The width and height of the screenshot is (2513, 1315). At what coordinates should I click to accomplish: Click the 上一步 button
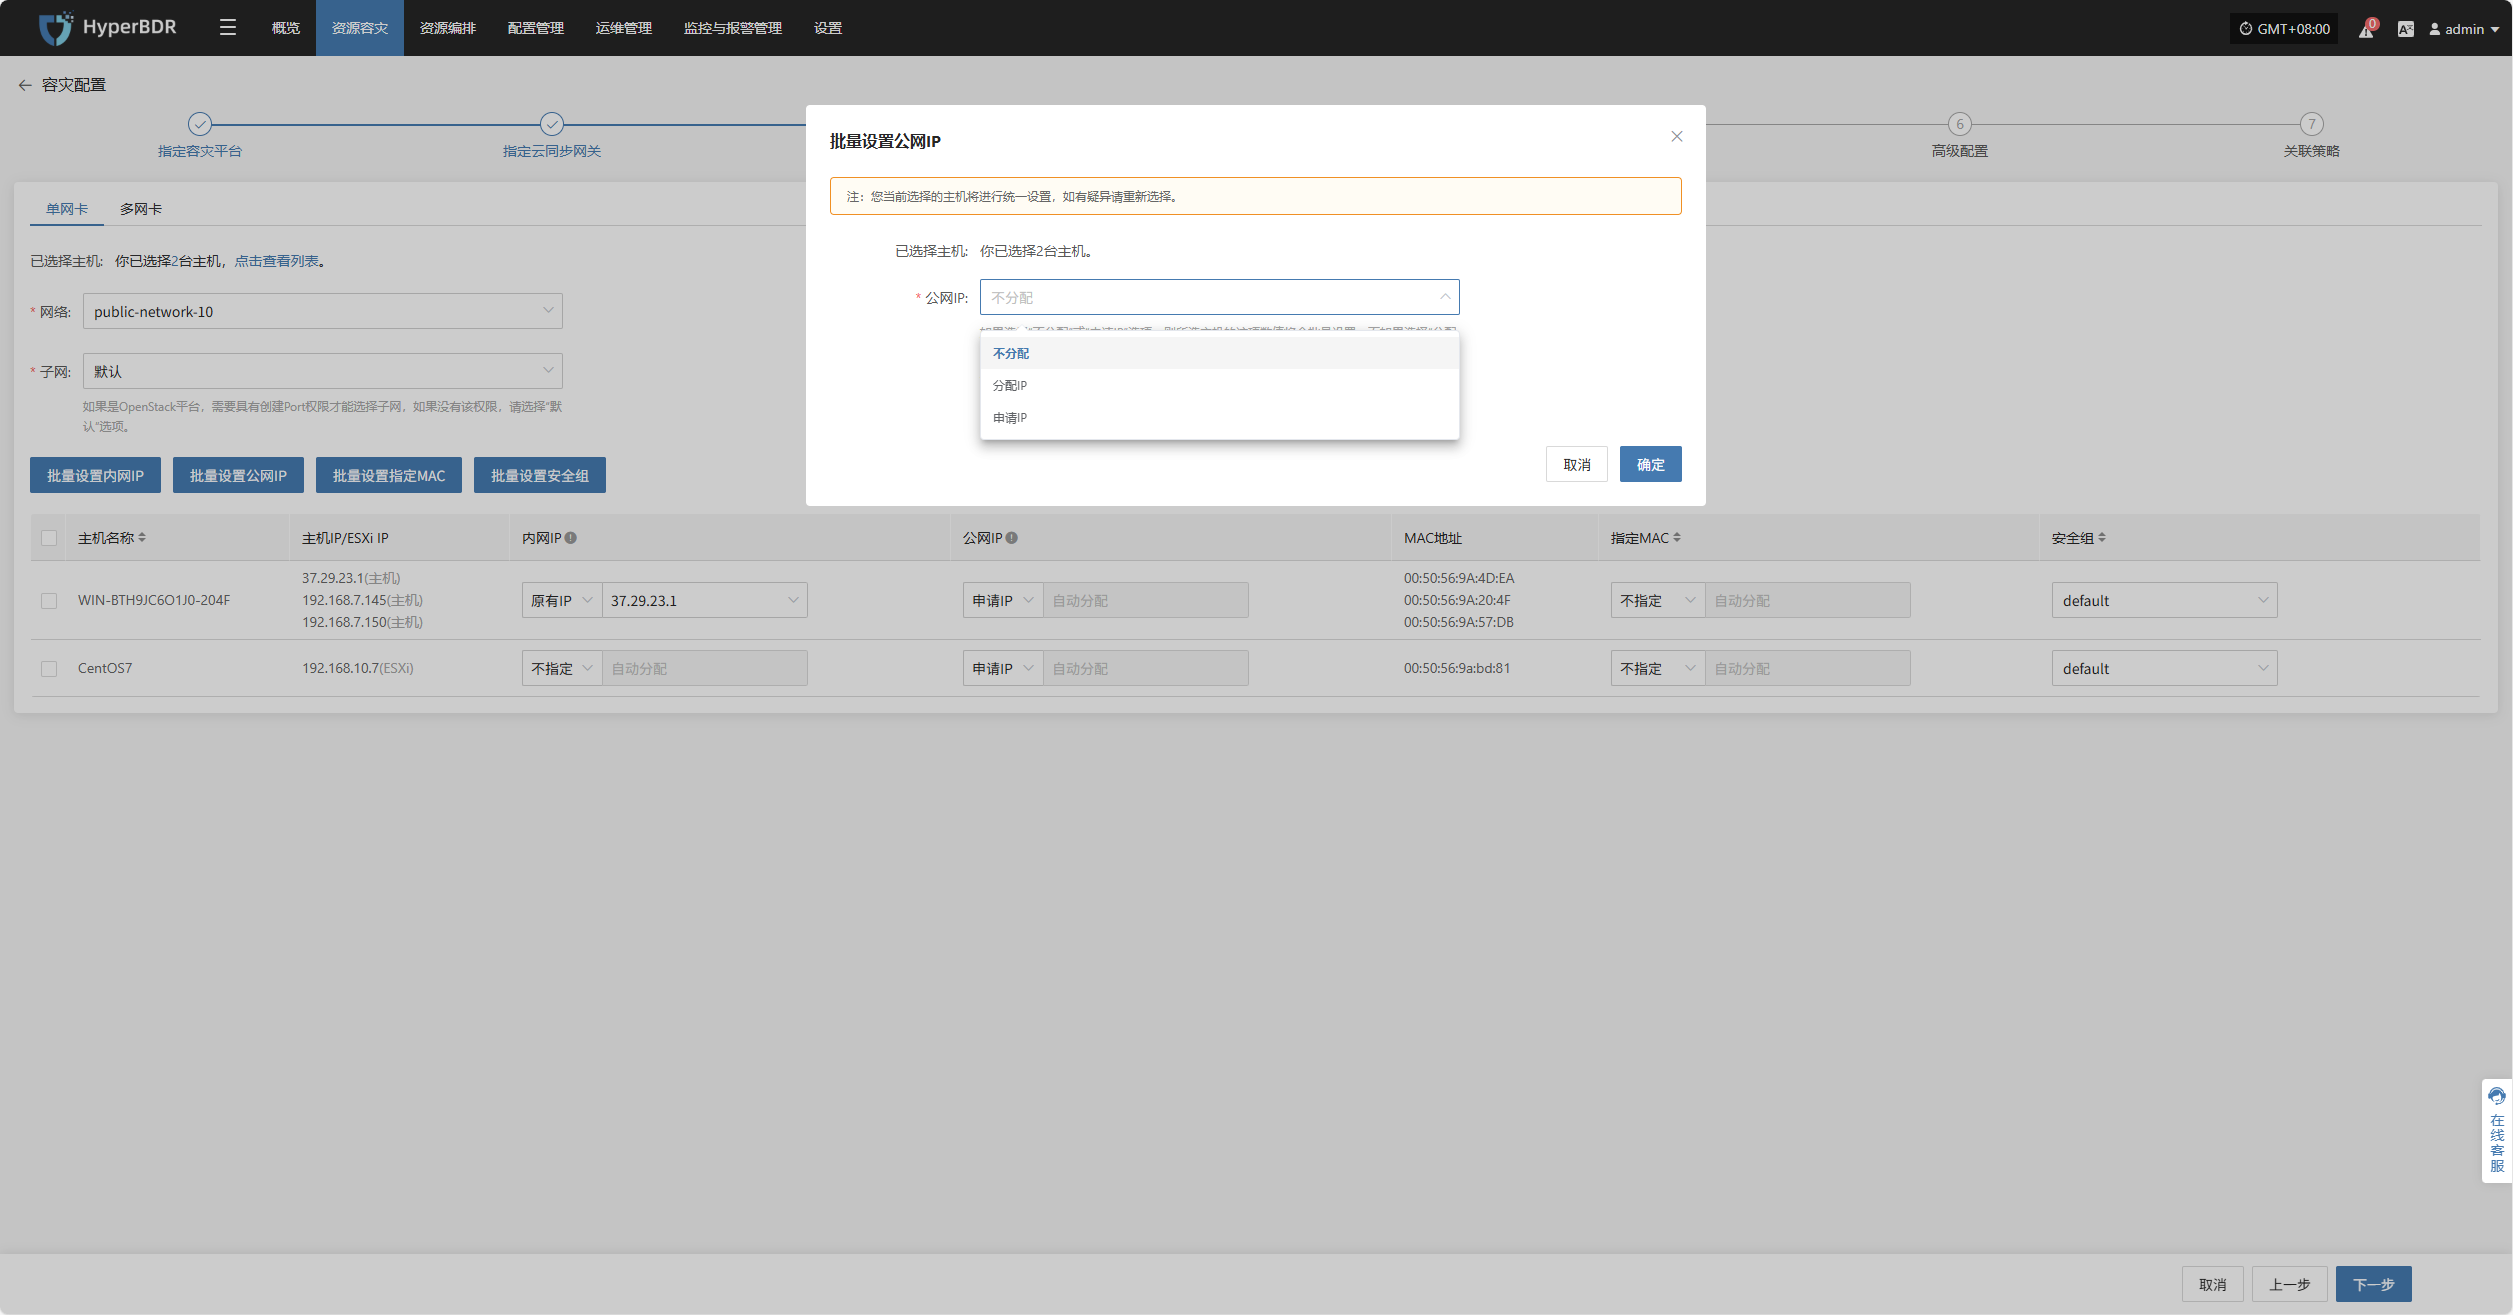point(2289,1284)
